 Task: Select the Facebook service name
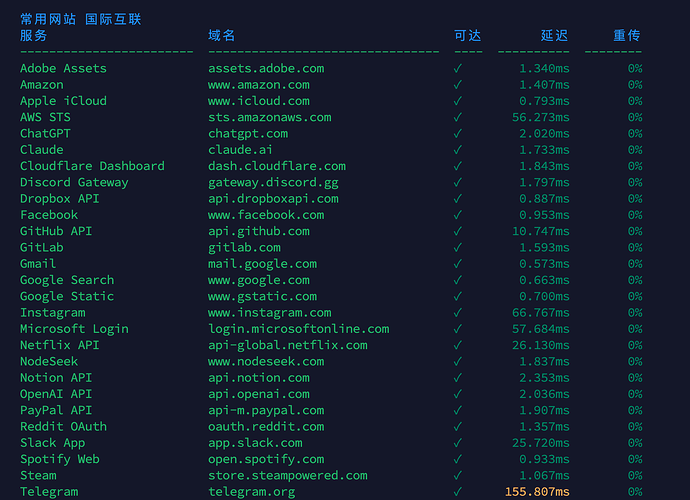pyautogui.click(x=49, y=215)
